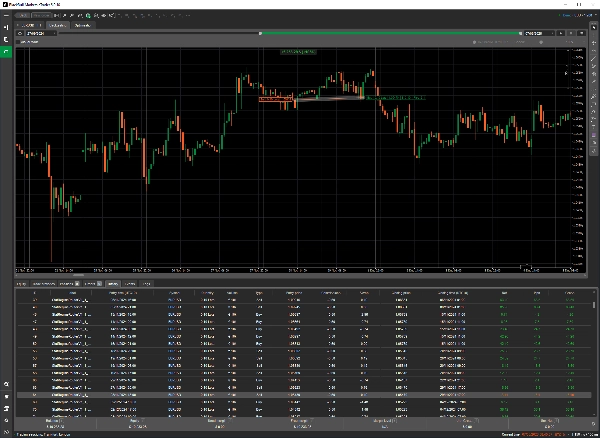Open the Events tab in bottom panel
Viewport: 600px width, 438px height.
[130, 284]
